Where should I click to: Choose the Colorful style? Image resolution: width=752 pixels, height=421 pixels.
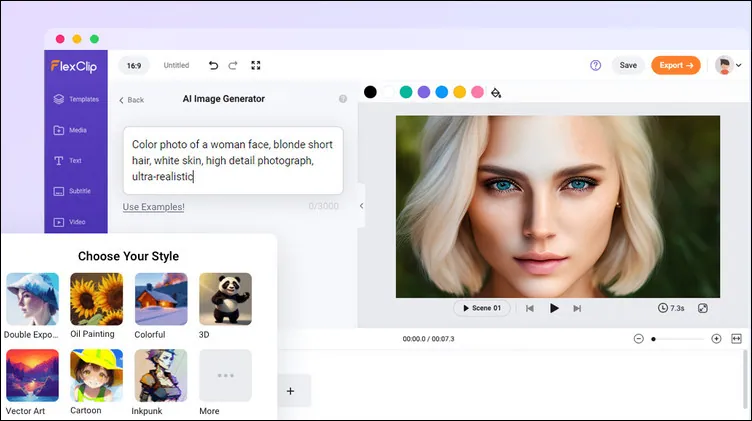(x=161, y=299)
